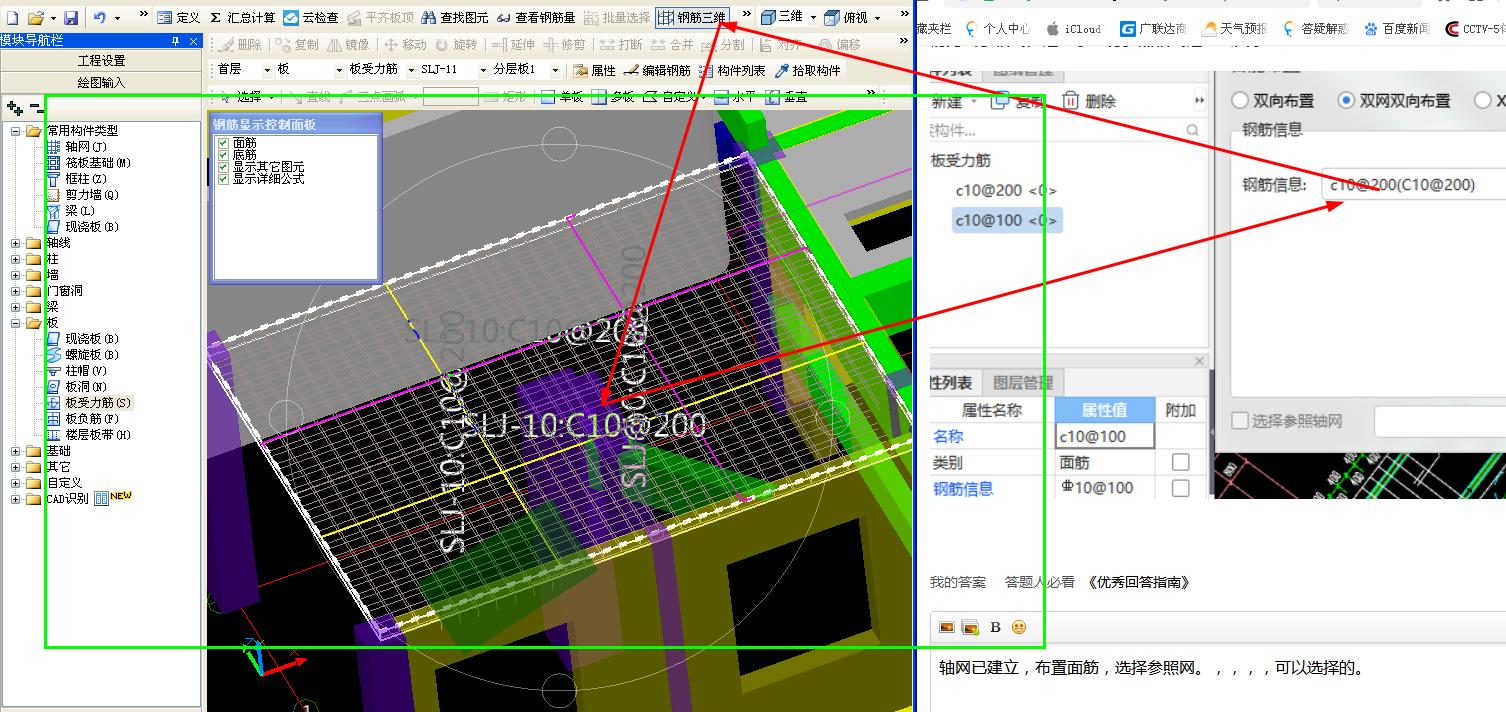The image size is (1506, 712).
Task: Open the folder icon in top toolbar
Action: (35, 18)
